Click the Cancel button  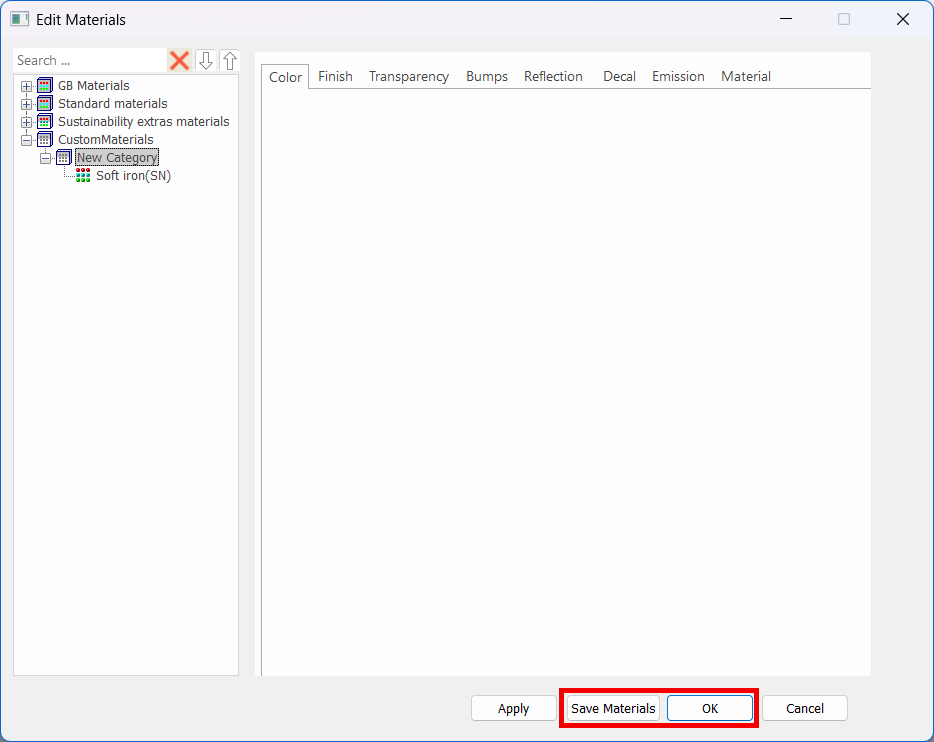coord(805,708)
